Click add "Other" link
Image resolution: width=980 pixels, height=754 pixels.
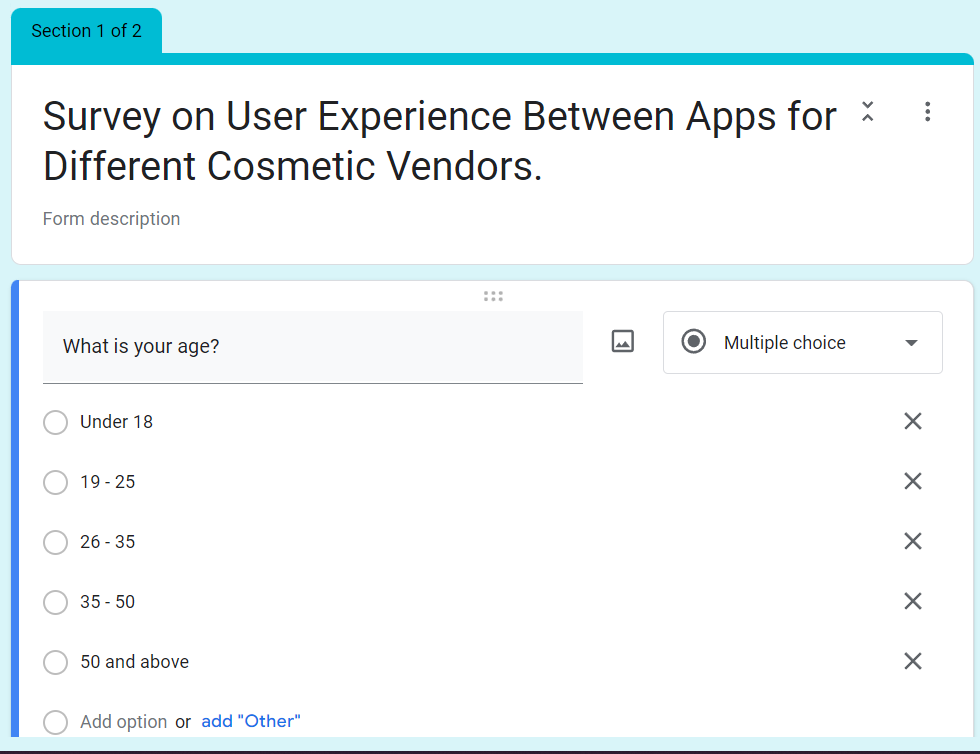tap(251, 721)
